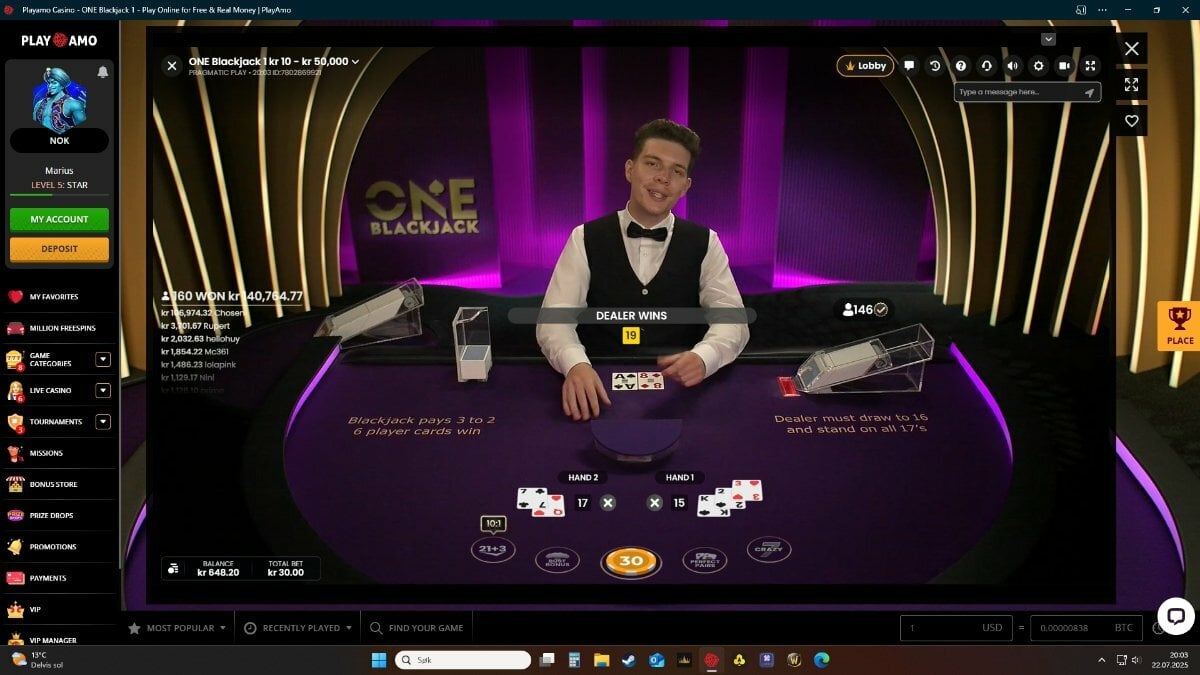
Task: Click Find Your Game search
Action: 417,628
